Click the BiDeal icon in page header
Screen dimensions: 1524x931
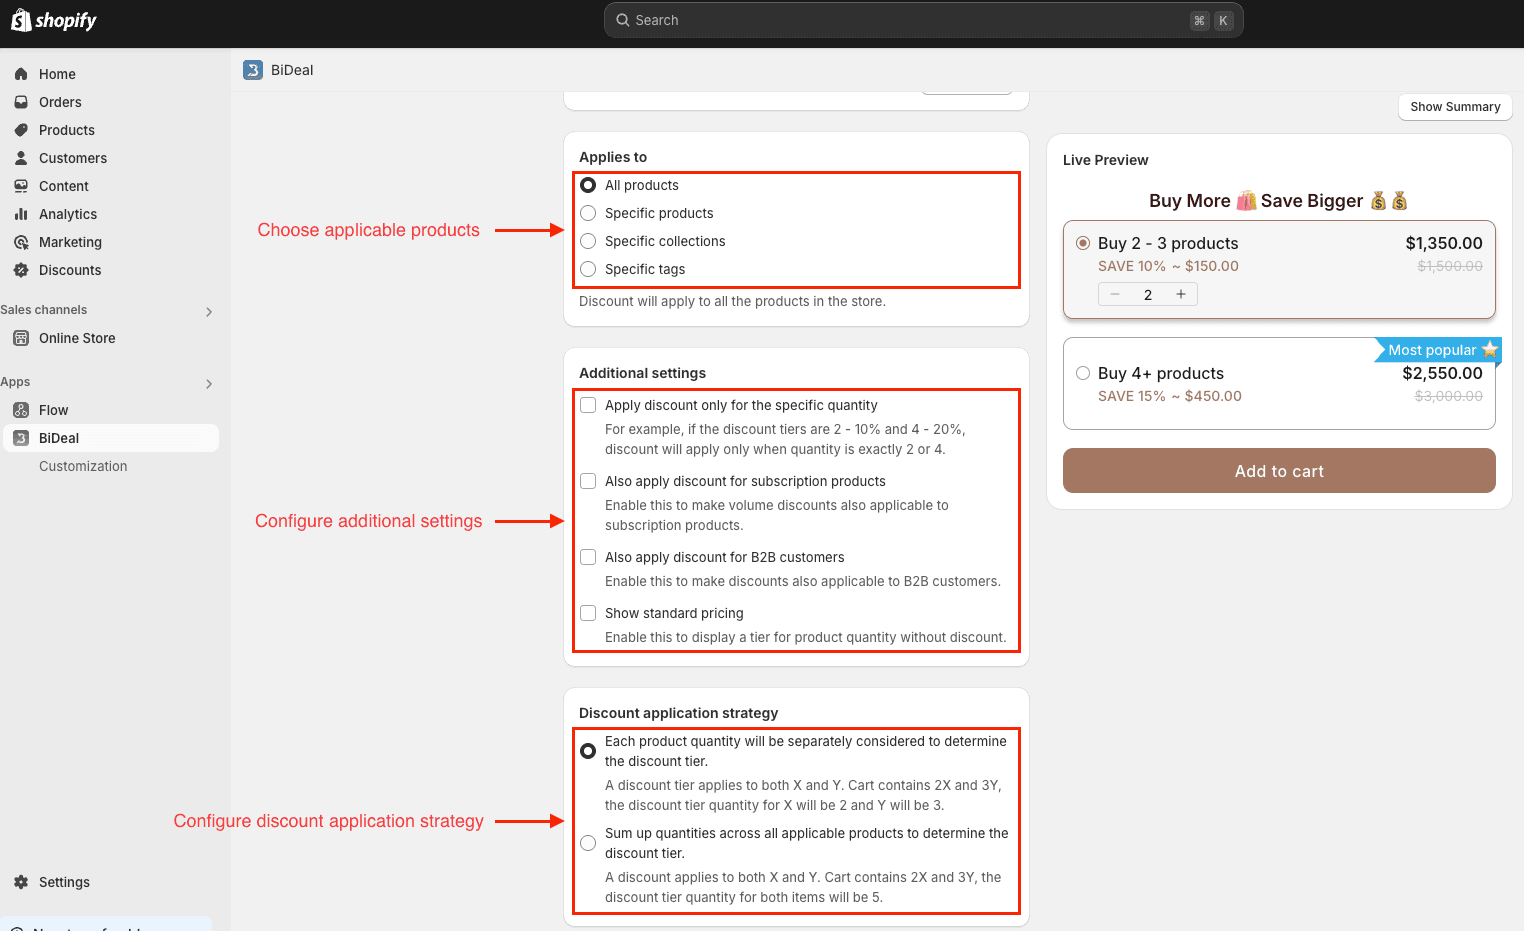tap(253, 70)
